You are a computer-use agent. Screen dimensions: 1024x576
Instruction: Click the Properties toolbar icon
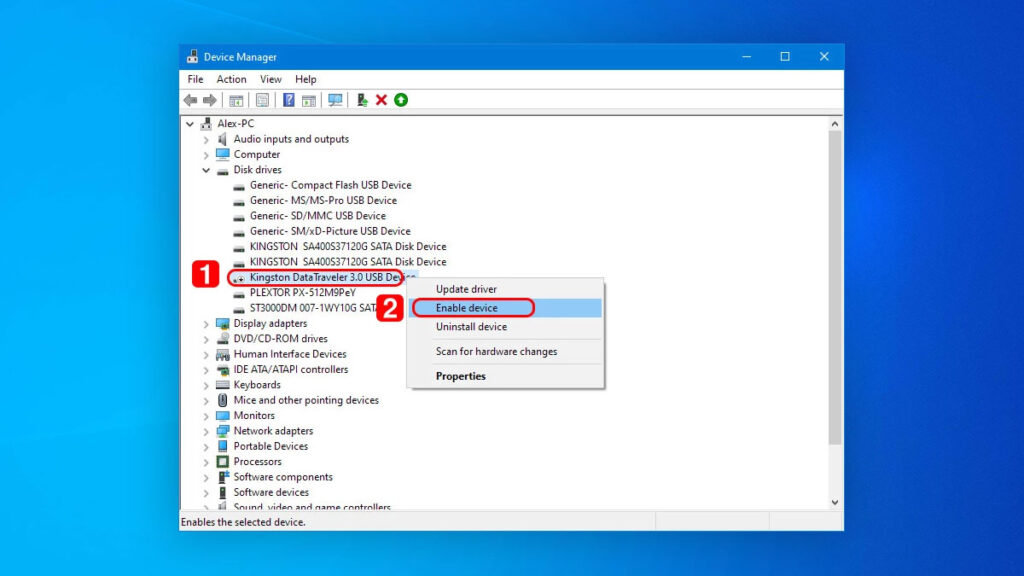pos(261,99)
